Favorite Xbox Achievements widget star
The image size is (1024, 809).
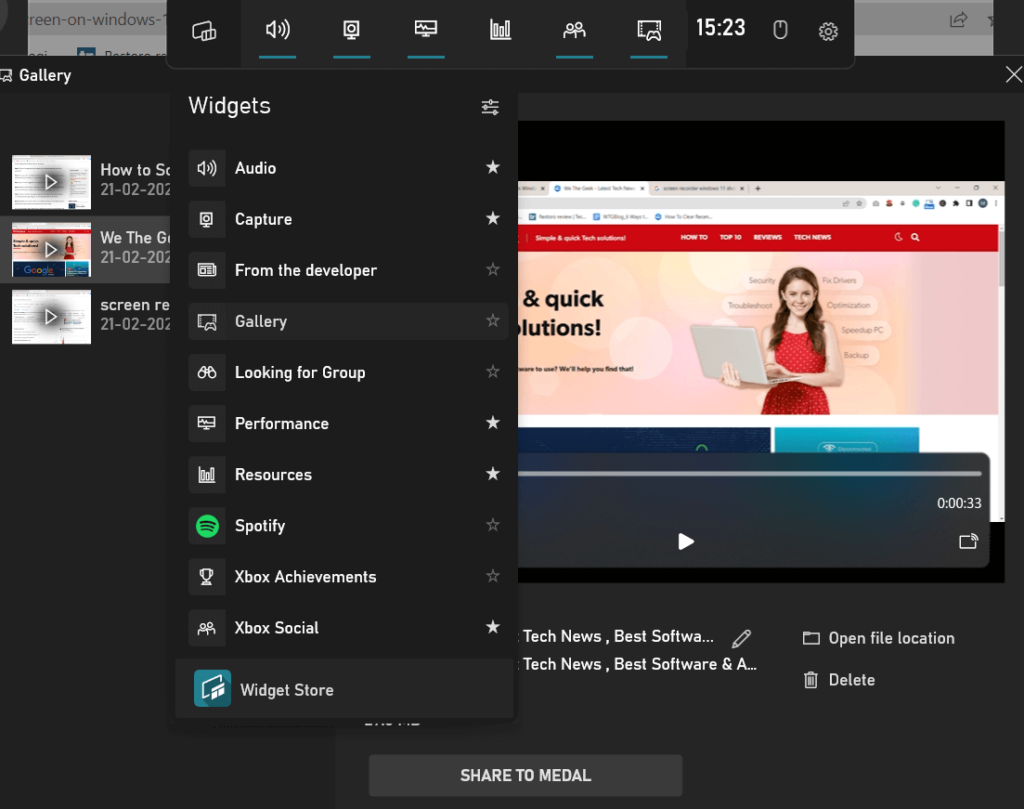(492, 576)
